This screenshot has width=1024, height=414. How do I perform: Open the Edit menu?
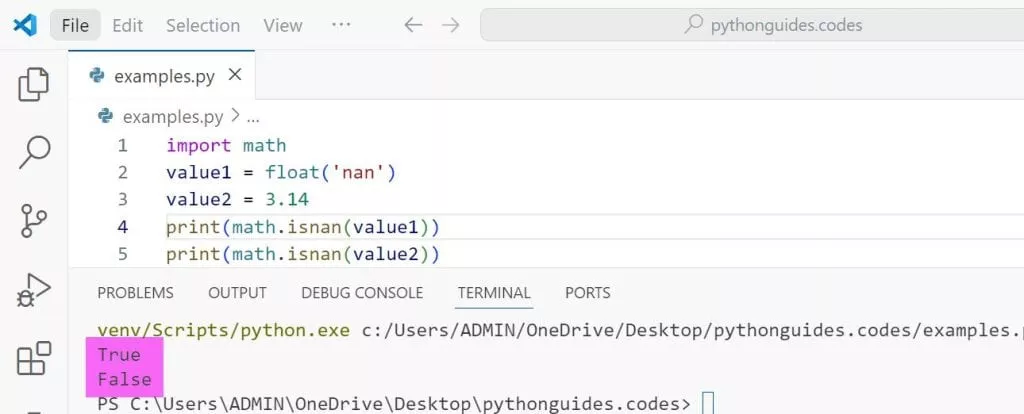[x=127, y=25]
